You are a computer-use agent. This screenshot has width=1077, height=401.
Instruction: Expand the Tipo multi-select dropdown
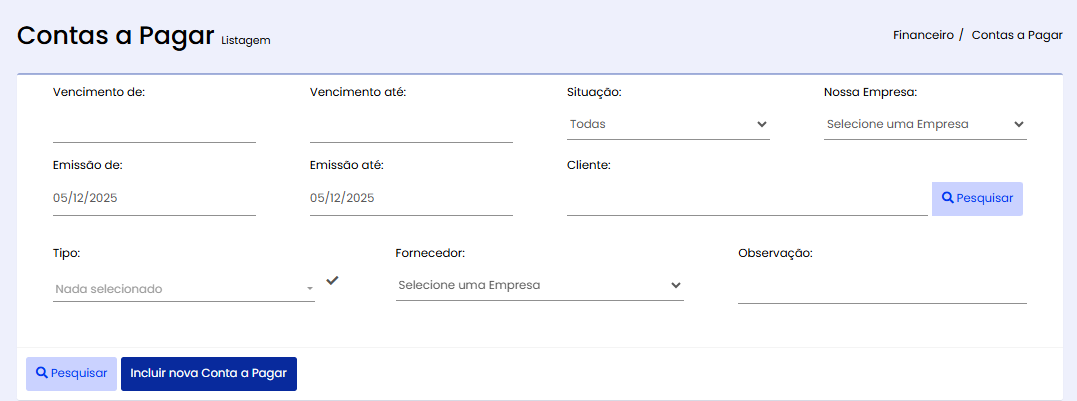(x=184, y=288)
